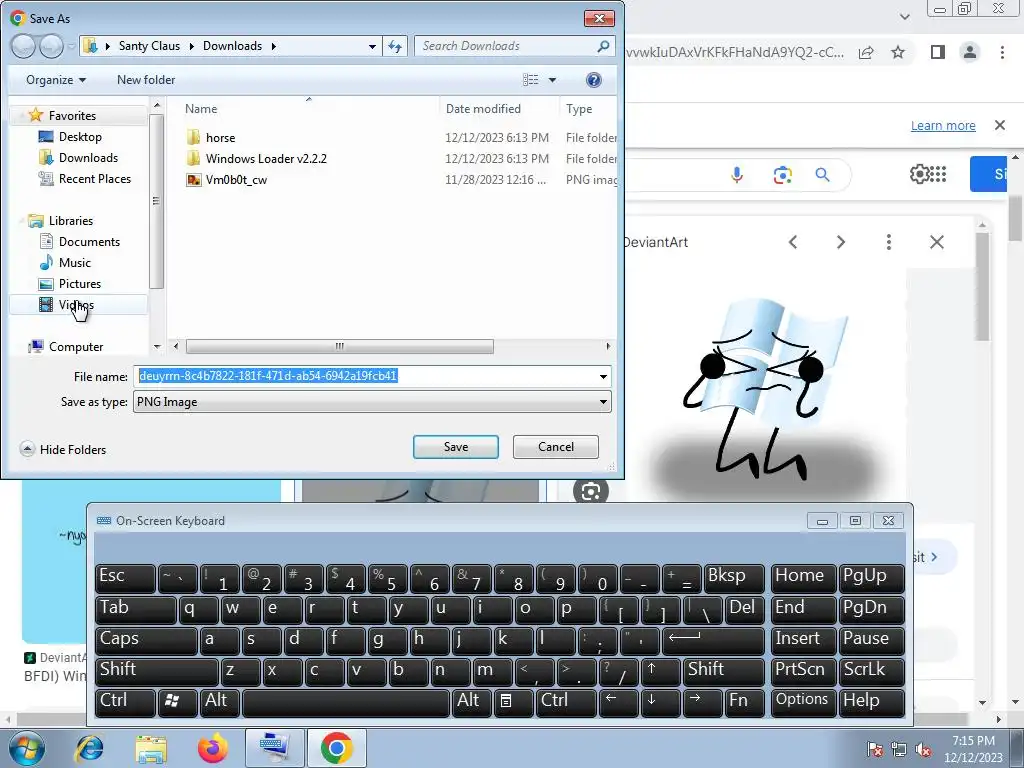The width and height of the screenshot is (1024, 768).
Task: Open the Organize menu
Action: pos(56,80)
